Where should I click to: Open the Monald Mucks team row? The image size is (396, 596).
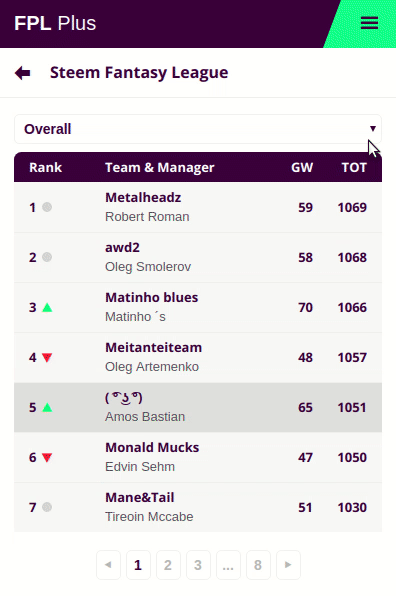pos(198,457)
